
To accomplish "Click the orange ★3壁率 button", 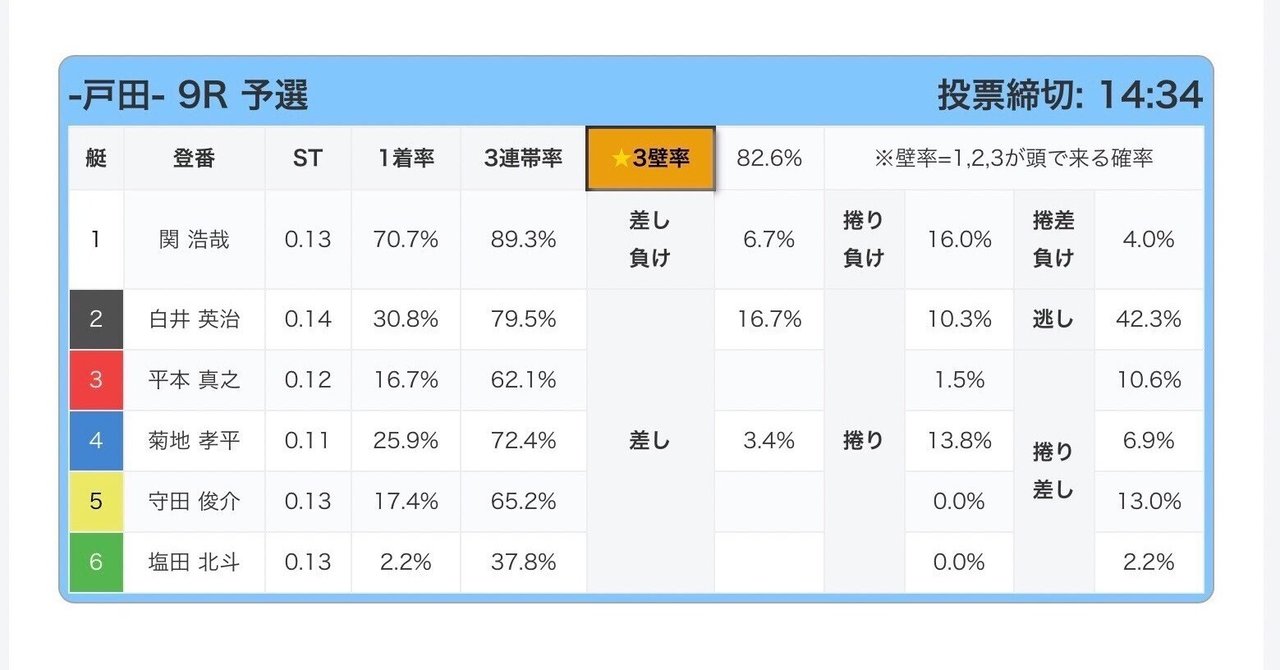I will point(650,158).
